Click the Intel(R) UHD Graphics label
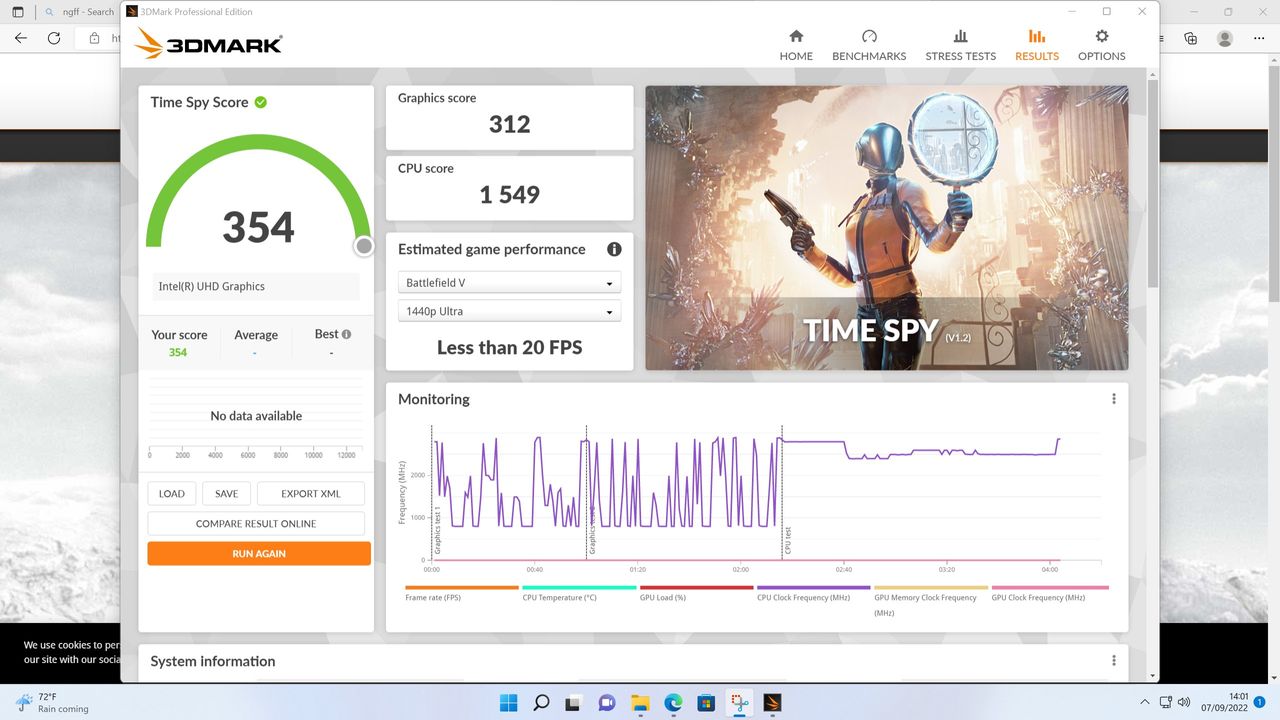The width and height of the screenshot is (1280, 720). (x=212, y=286)
